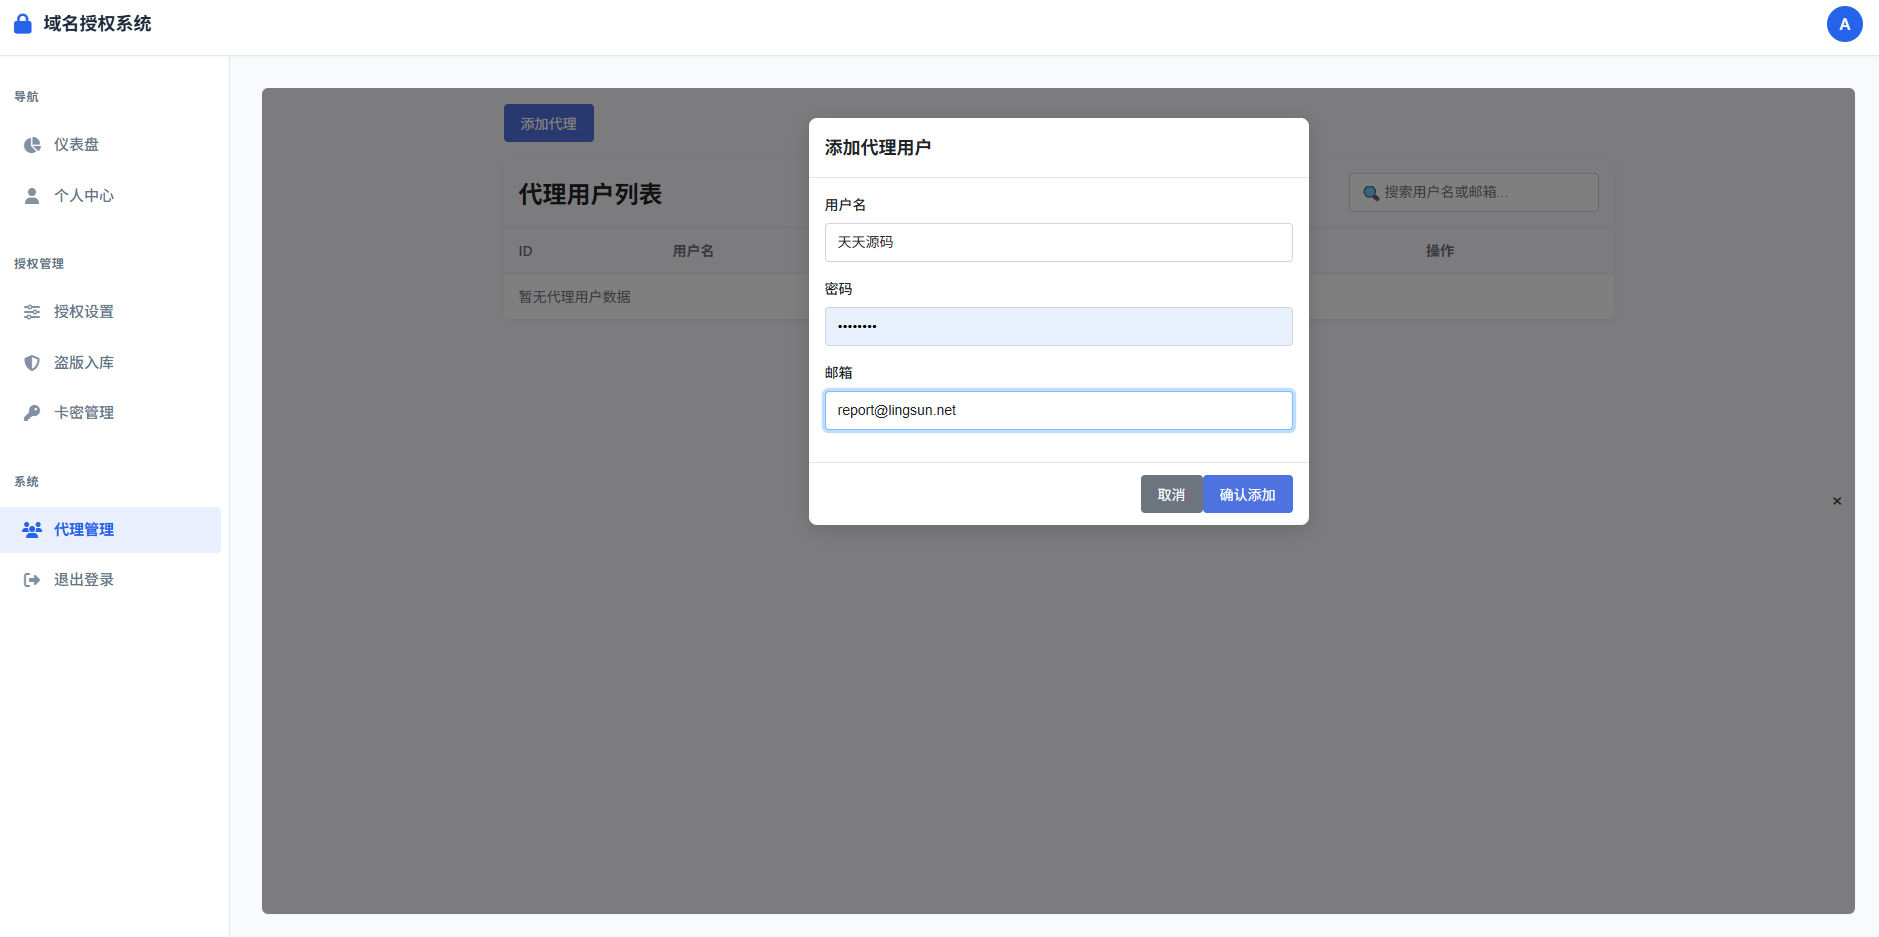The image size is (1879, 937).
Task: Open the user avatar menu
Action: click(1844, 24)
